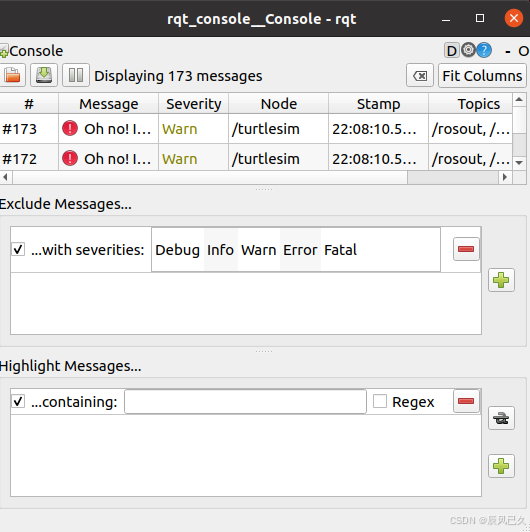This screenshot has height=532, width=530.
Task: Remove the containing highlight filter with minus button
Action: point(466,401)
